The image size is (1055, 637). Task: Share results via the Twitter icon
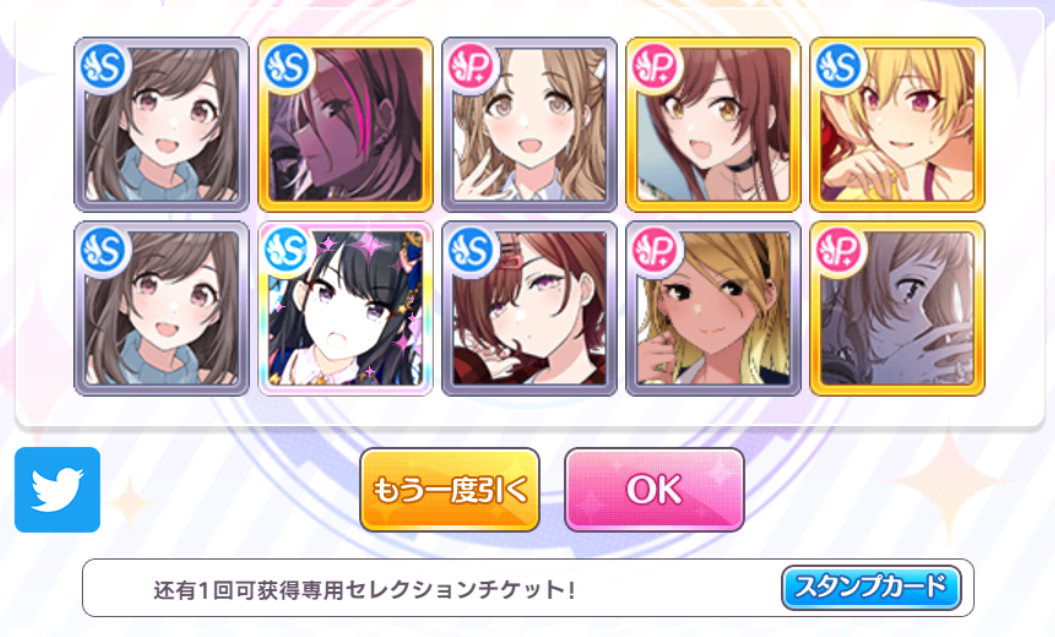coord(57,490)
